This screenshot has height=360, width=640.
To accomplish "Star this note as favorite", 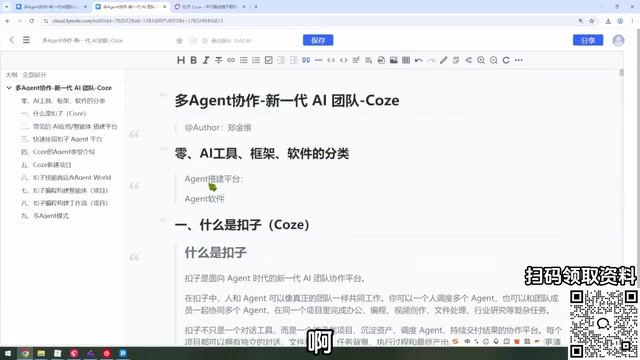I will click(179, 40).
